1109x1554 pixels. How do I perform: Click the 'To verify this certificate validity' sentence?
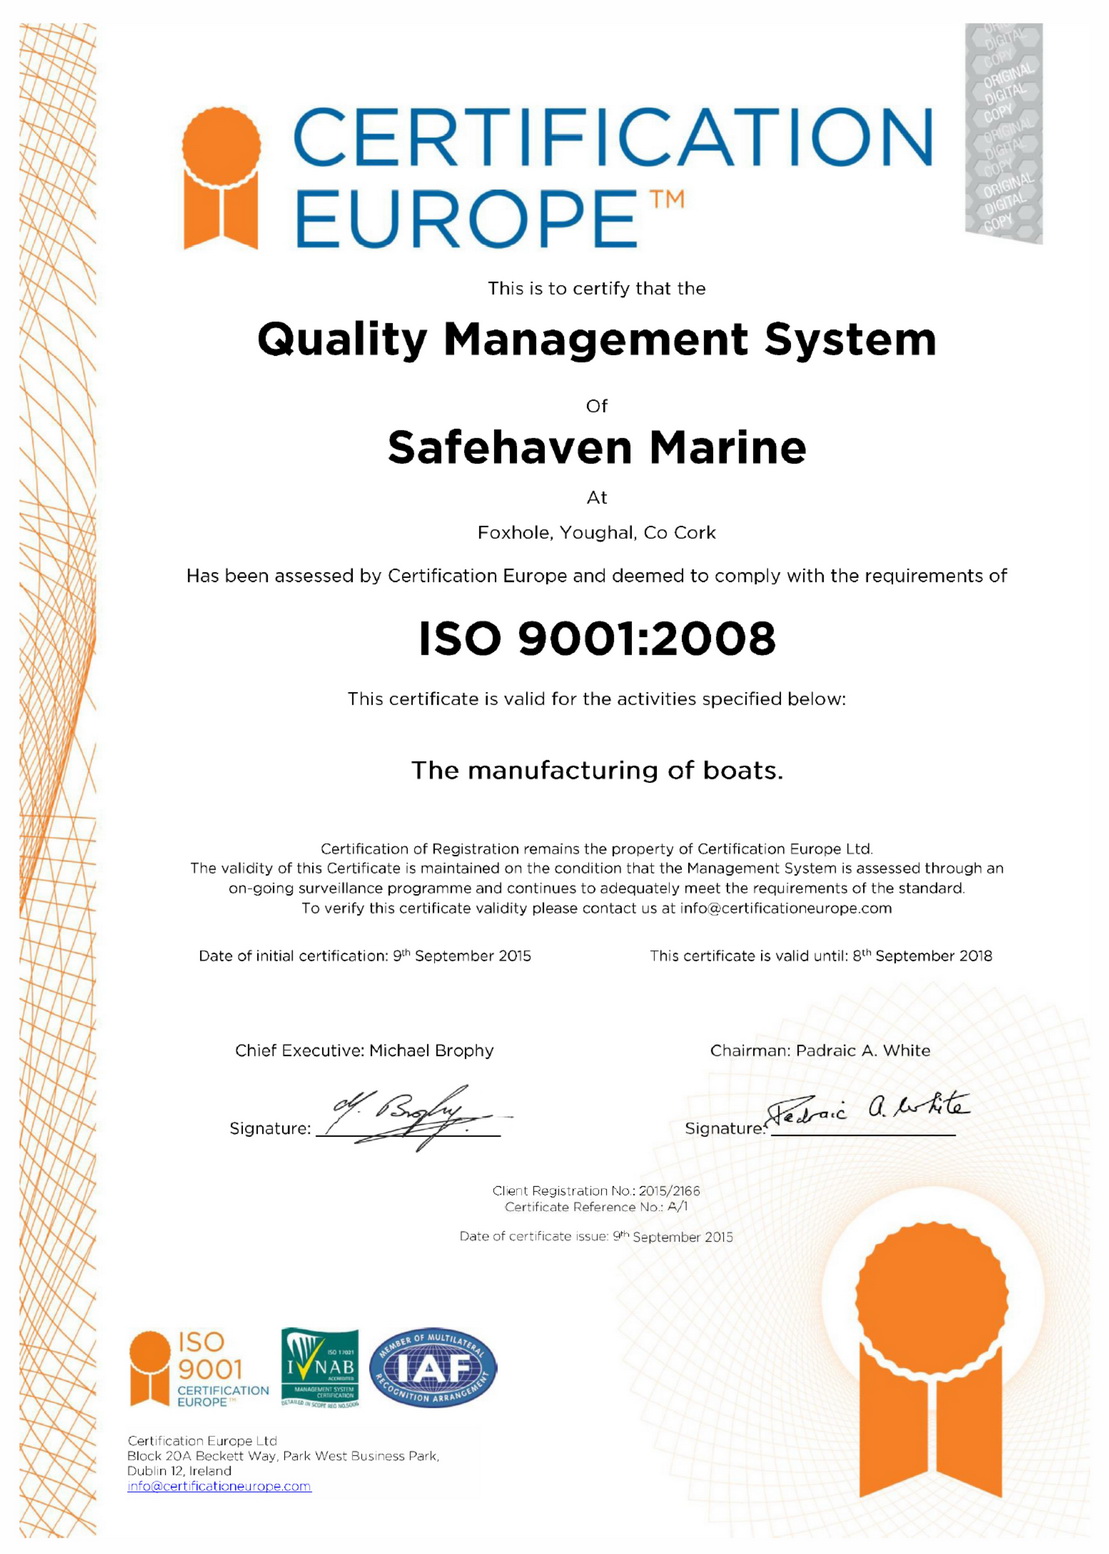click(597, 908)
